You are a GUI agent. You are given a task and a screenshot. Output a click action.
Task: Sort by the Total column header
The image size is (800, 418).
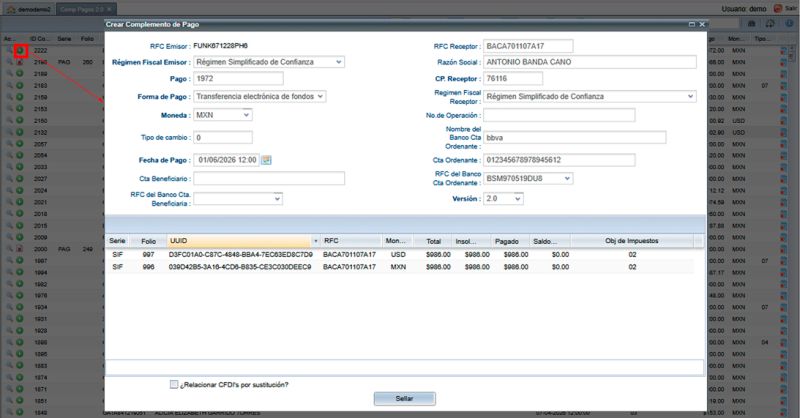tap(433, 241)
